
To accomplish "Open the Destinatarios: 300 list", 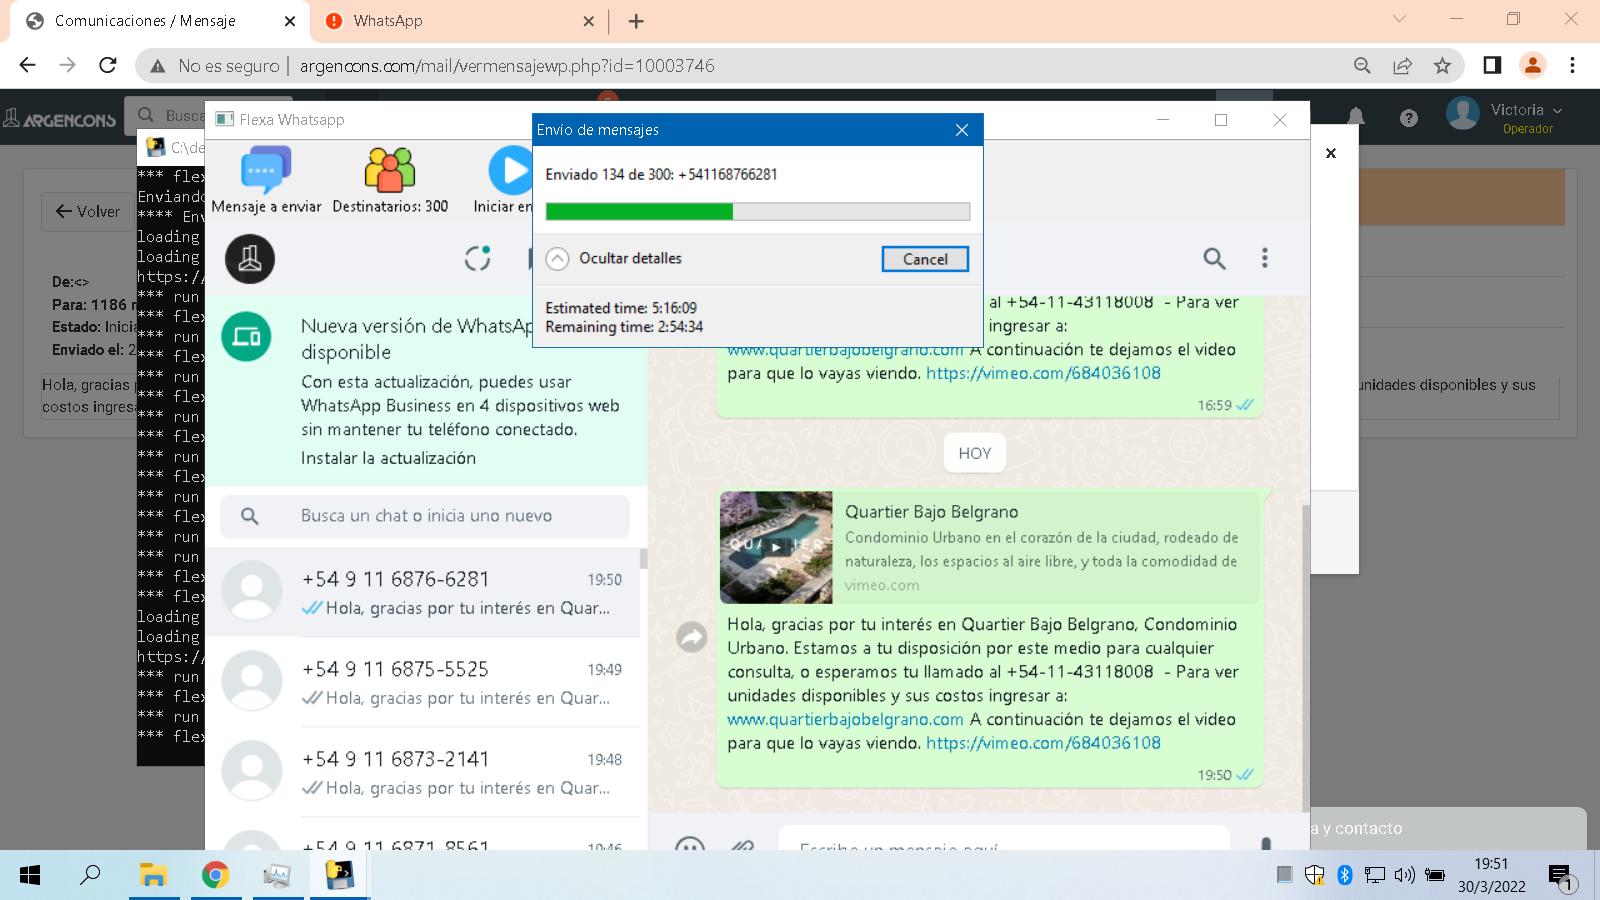I will point(390,180).
